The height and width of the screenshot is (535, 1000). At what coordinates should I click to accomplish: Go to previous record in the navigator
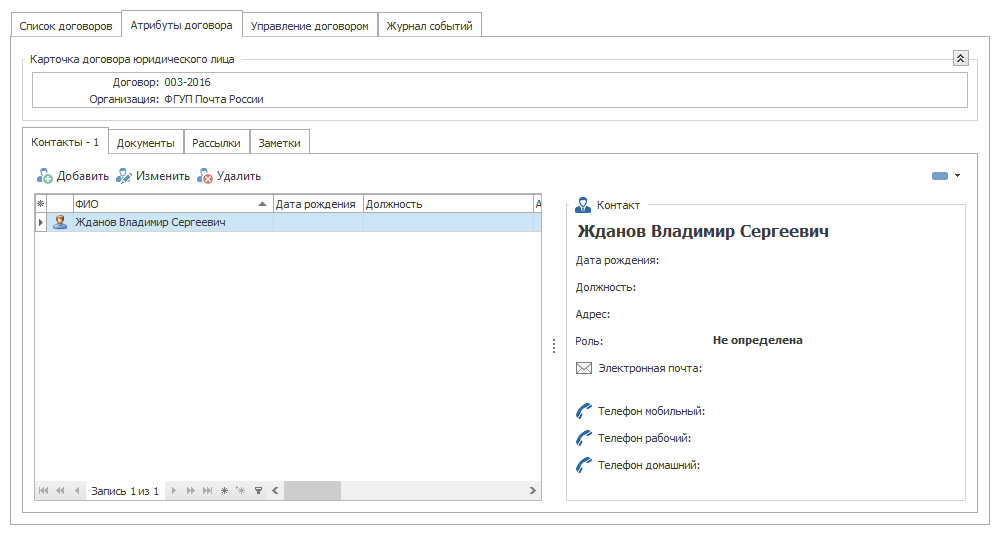click(x=77, y=490)
